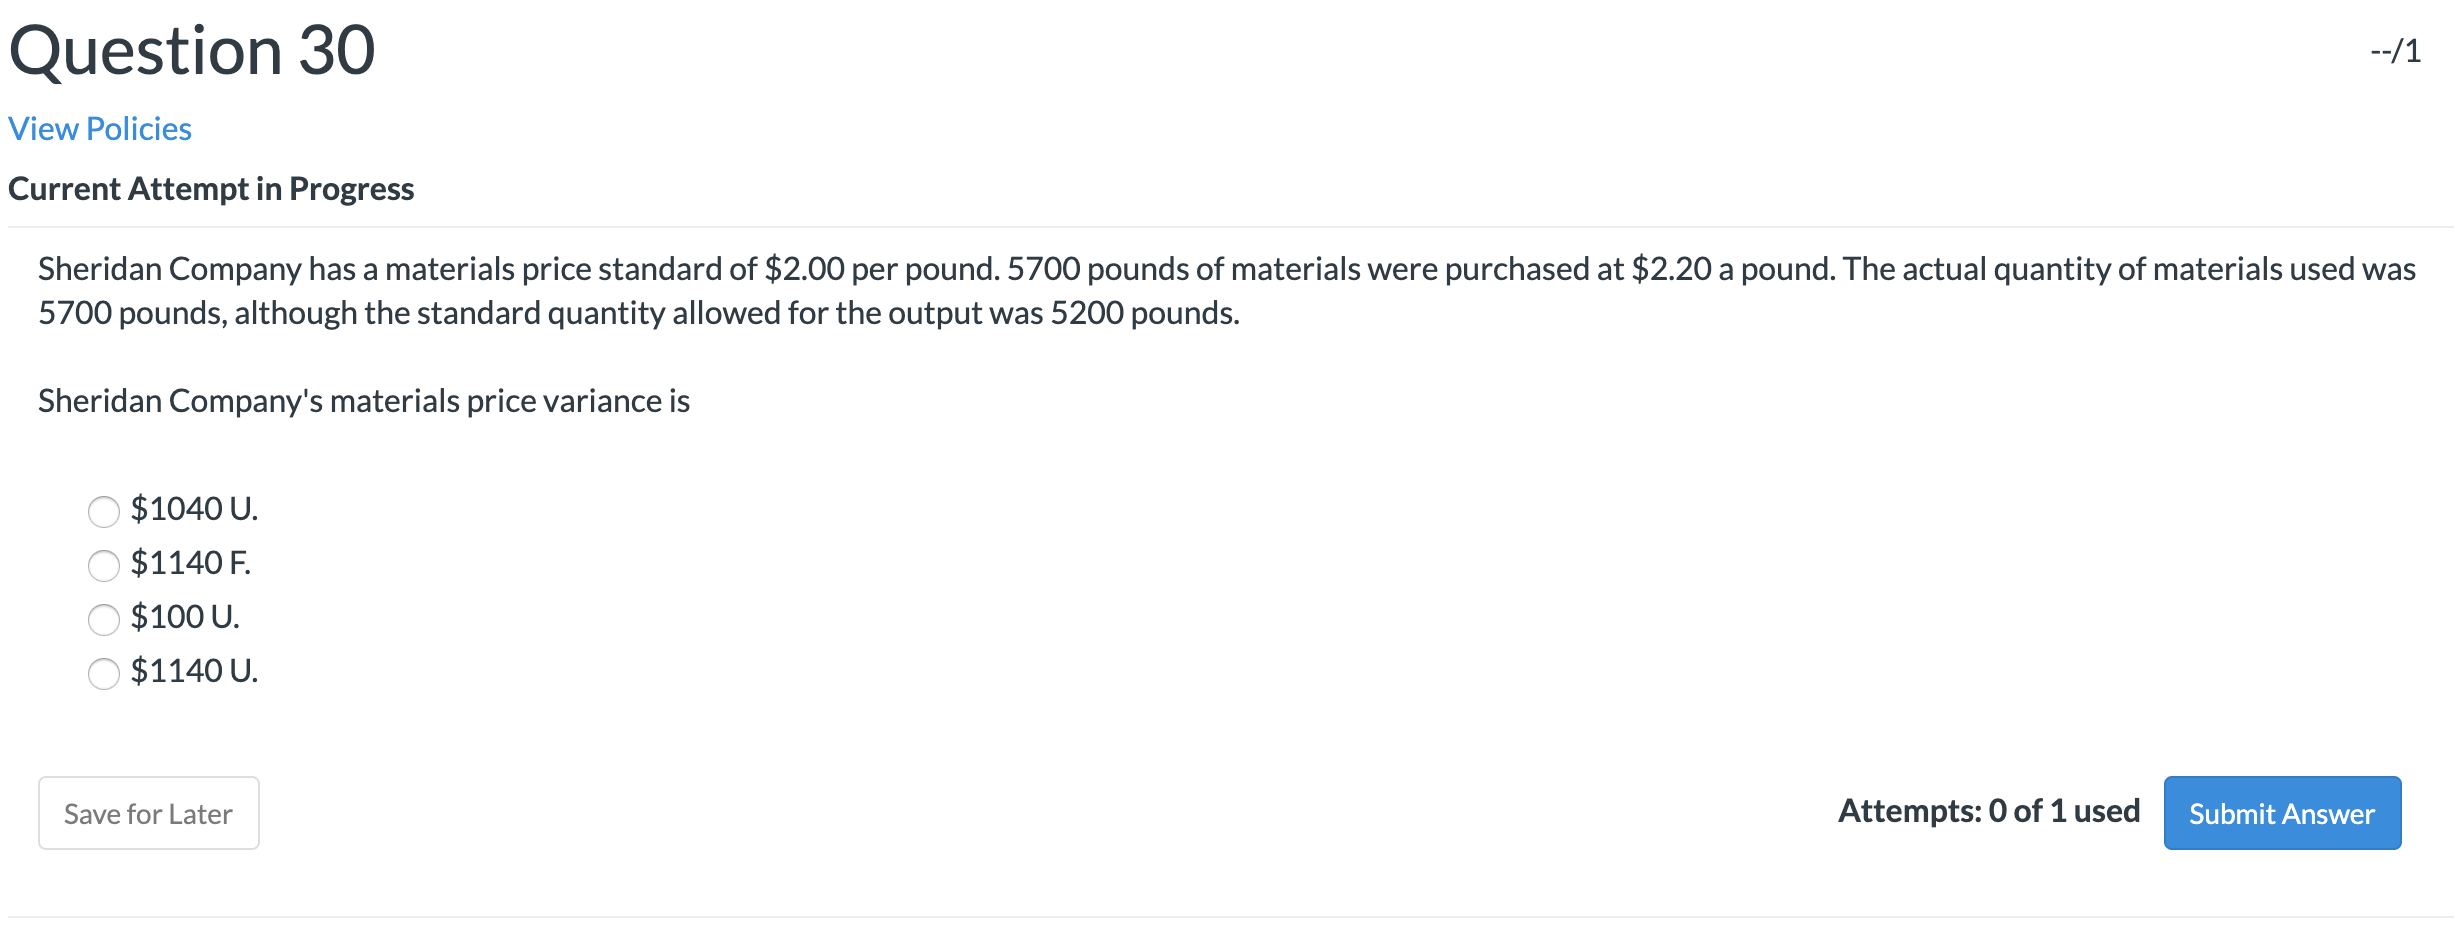This screenshot has height=946, width=2456.
Task: Select the bottom answer labeled $1140 U.
Action: 194,671
